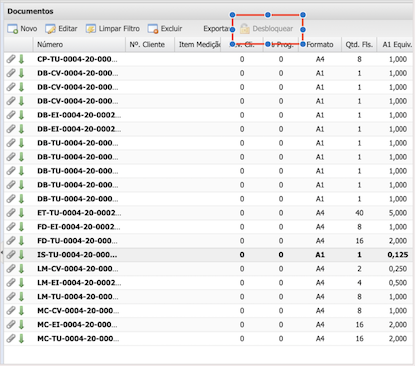
Task: Click green arrow on LM-CV-0004-20-000 row
Action: click(21, 269)
